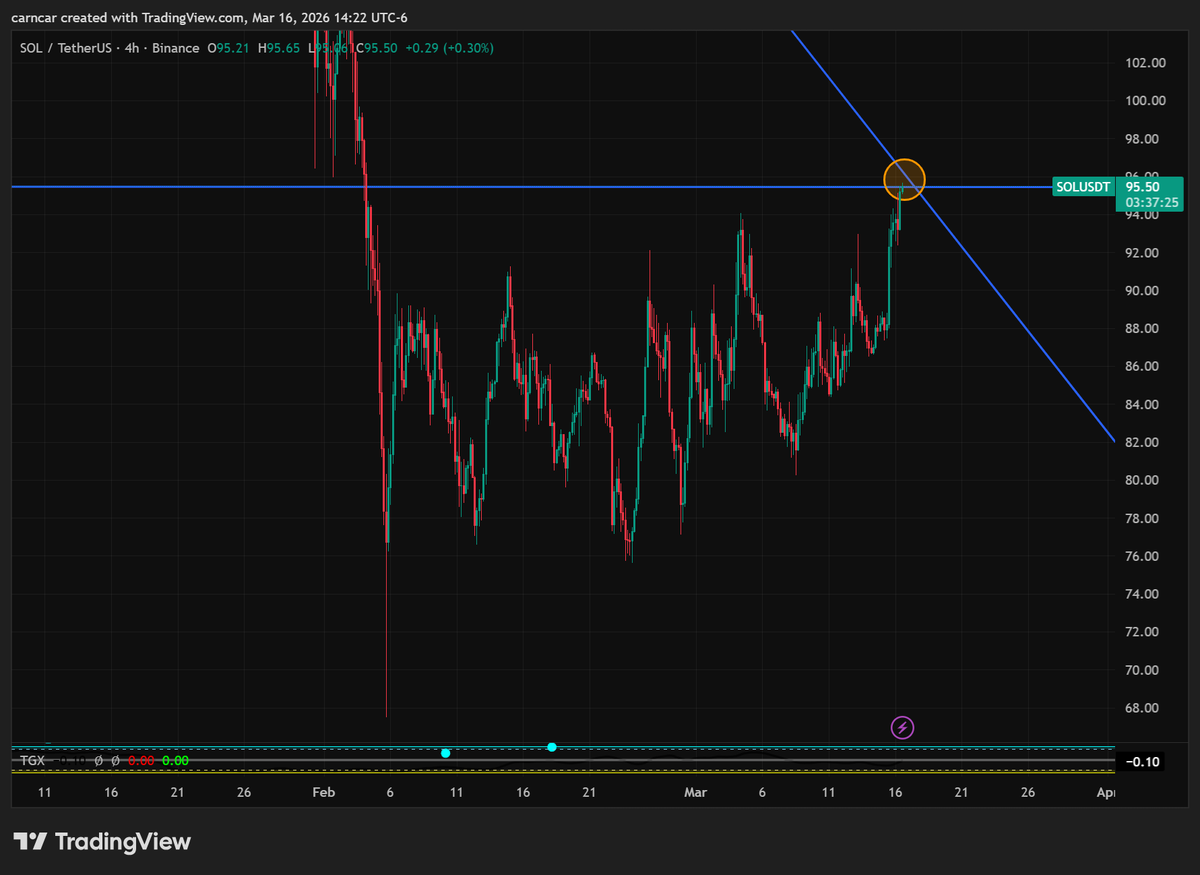This screenshot has height=875, width=1200.
Task: Click the close value C95.50
Action: tap(378, 48)
